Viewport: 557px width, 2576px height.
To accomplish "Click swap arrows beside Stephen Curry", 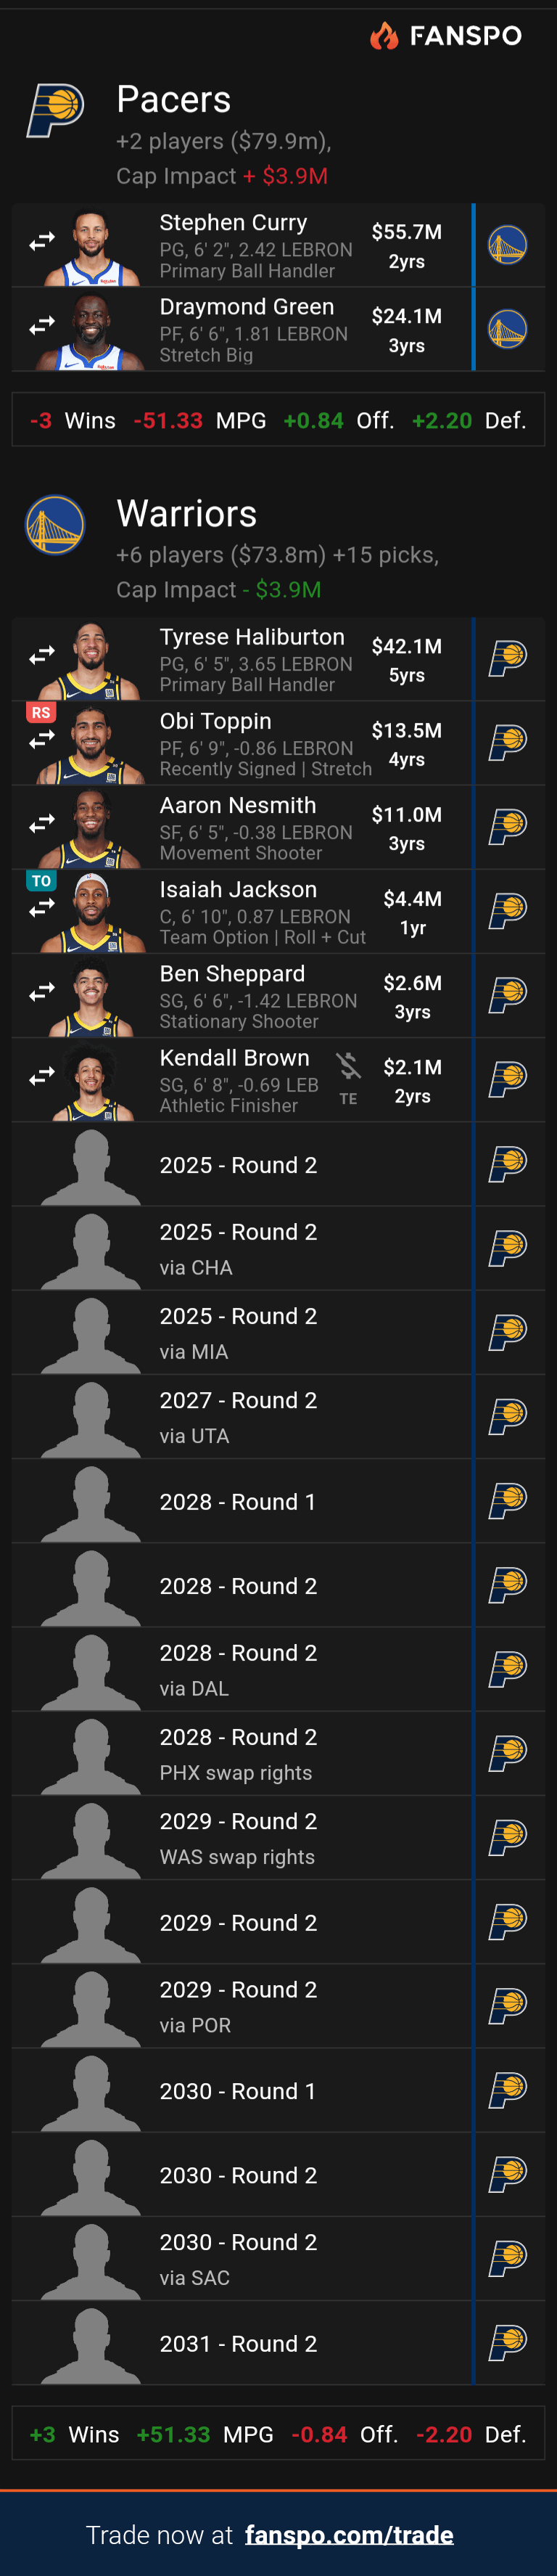I will [x=42, y=242].
